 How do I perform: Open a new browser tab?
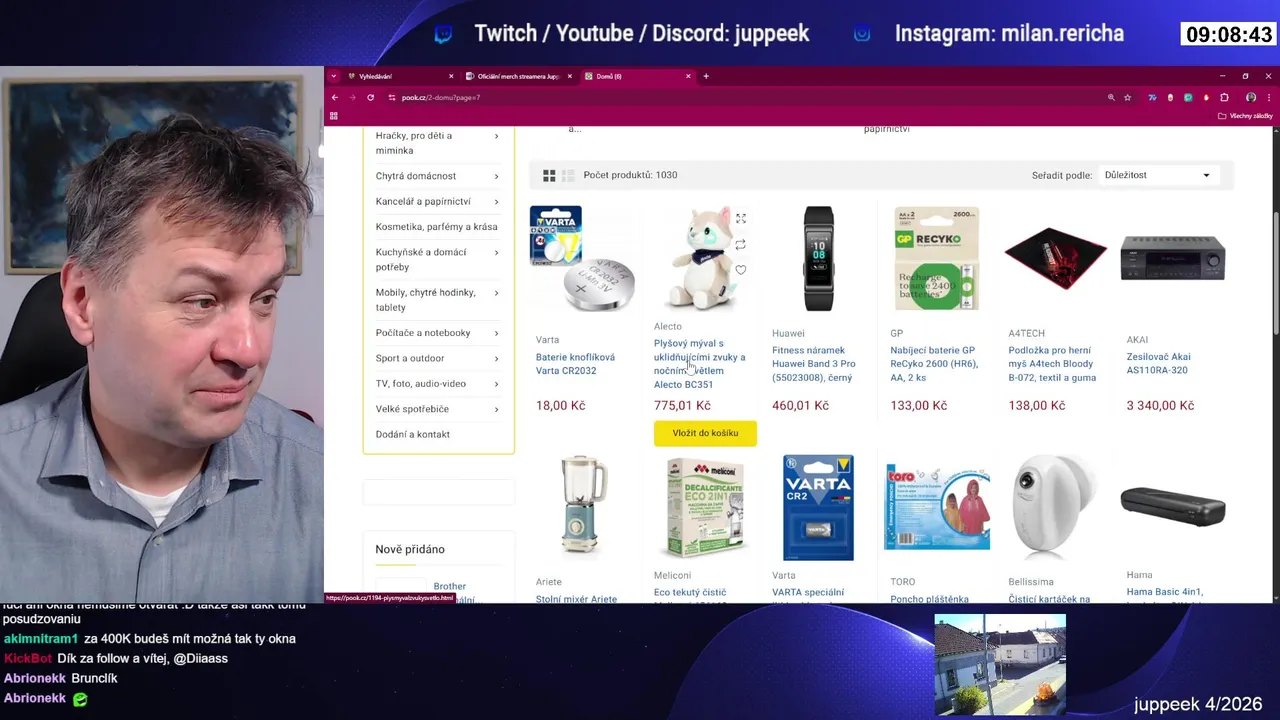coord(706,76)
